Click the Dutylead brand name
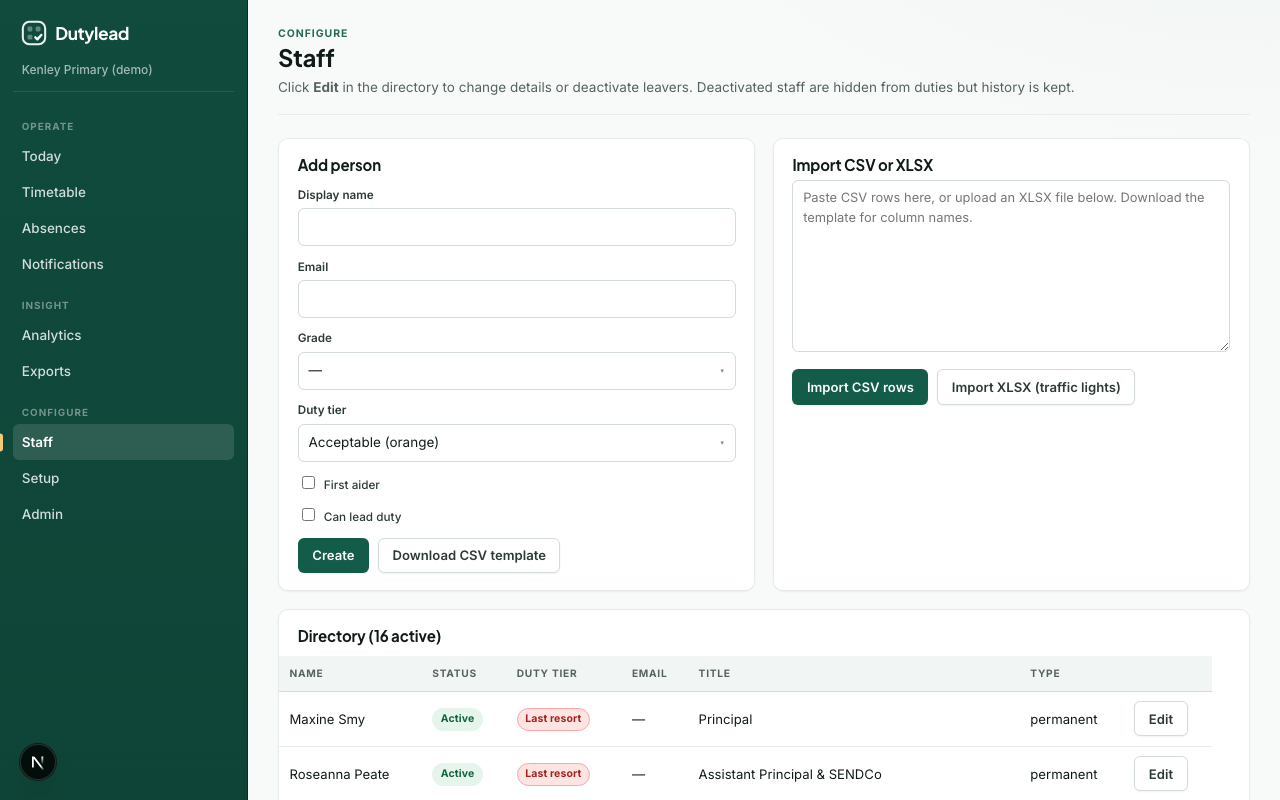Image resolution: width=1280 pixels, height=800 pixels. 92,34
